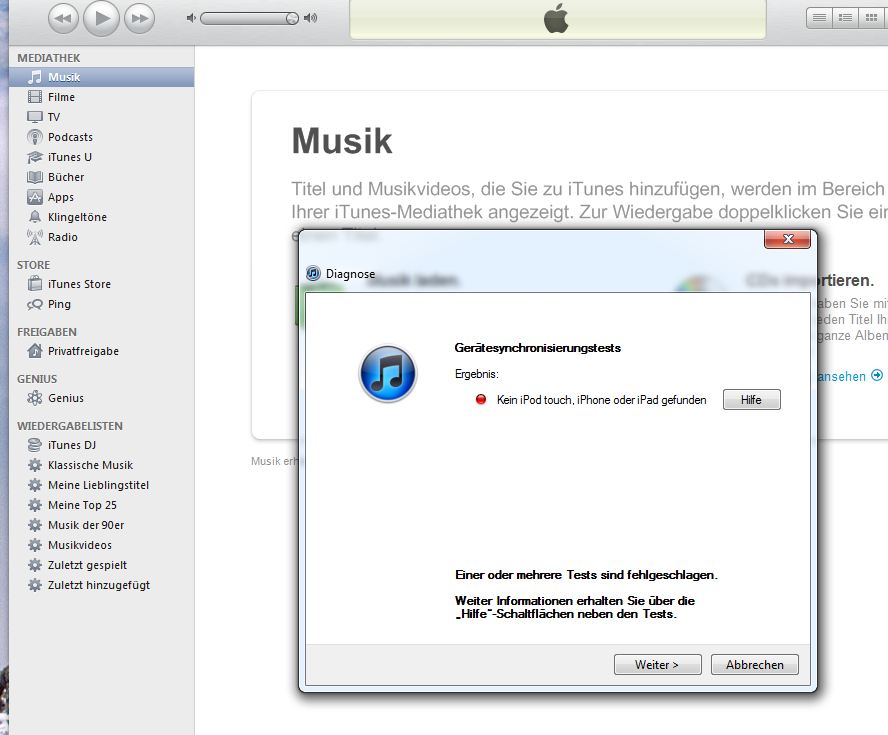Select Zuletzt hinzugefügt gear icon
Image resolution: width=888 pixels, height=735 pixels.
tap(35, 585)
